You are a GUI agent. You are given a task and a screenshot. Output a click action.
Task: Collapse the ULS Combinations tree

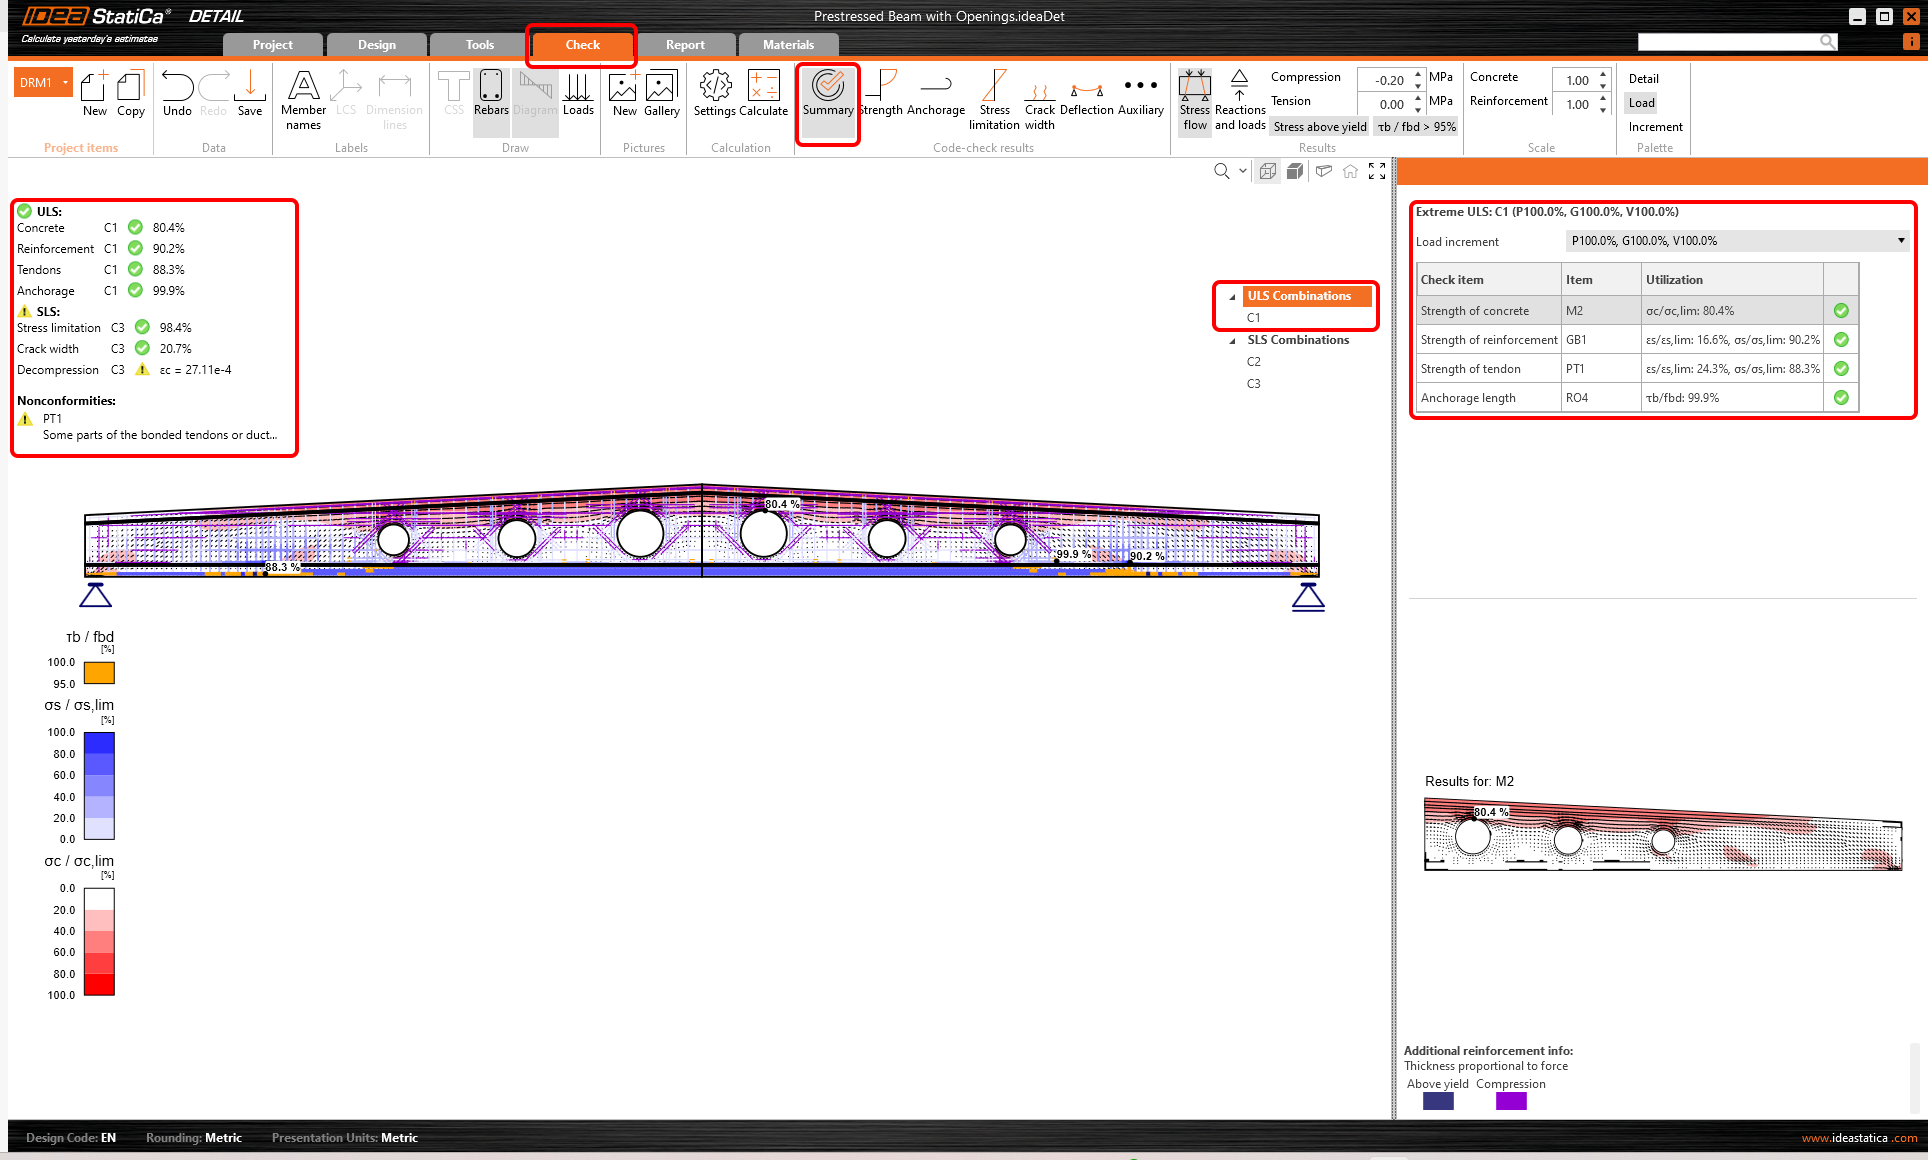1232,297
